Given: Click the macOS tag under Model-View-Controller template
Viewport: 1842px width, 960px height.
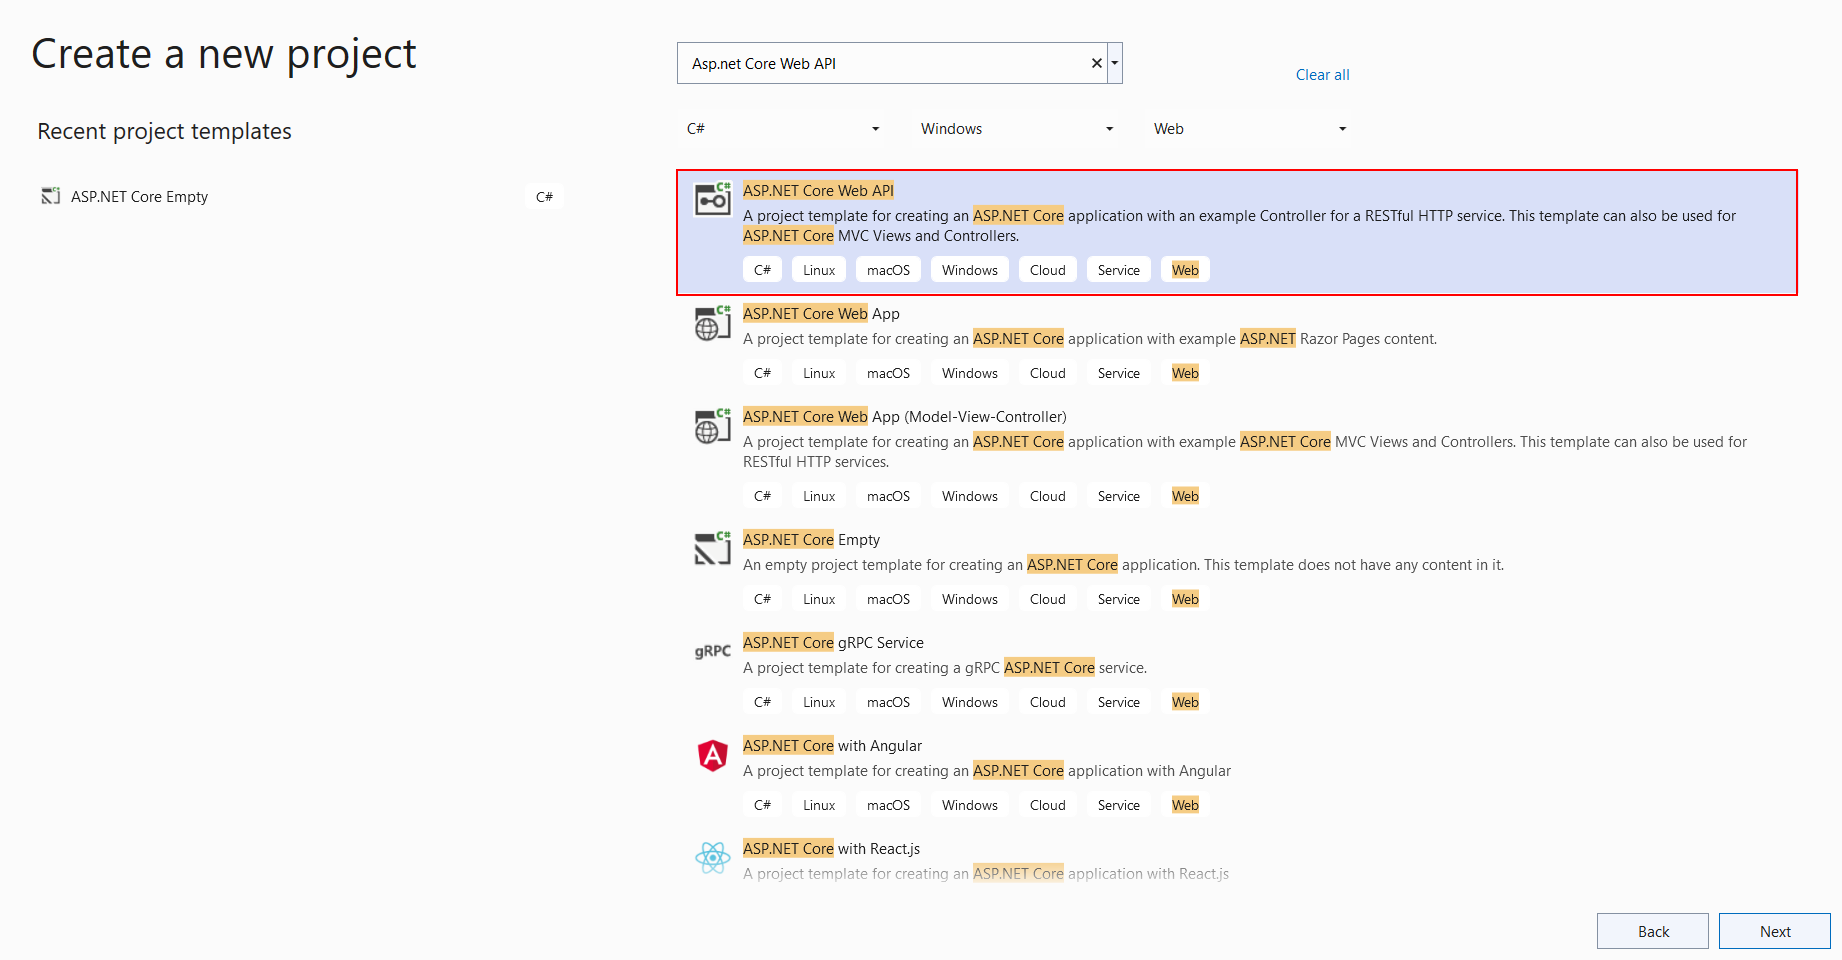Looking at the screenshot, I should [888, 496].
